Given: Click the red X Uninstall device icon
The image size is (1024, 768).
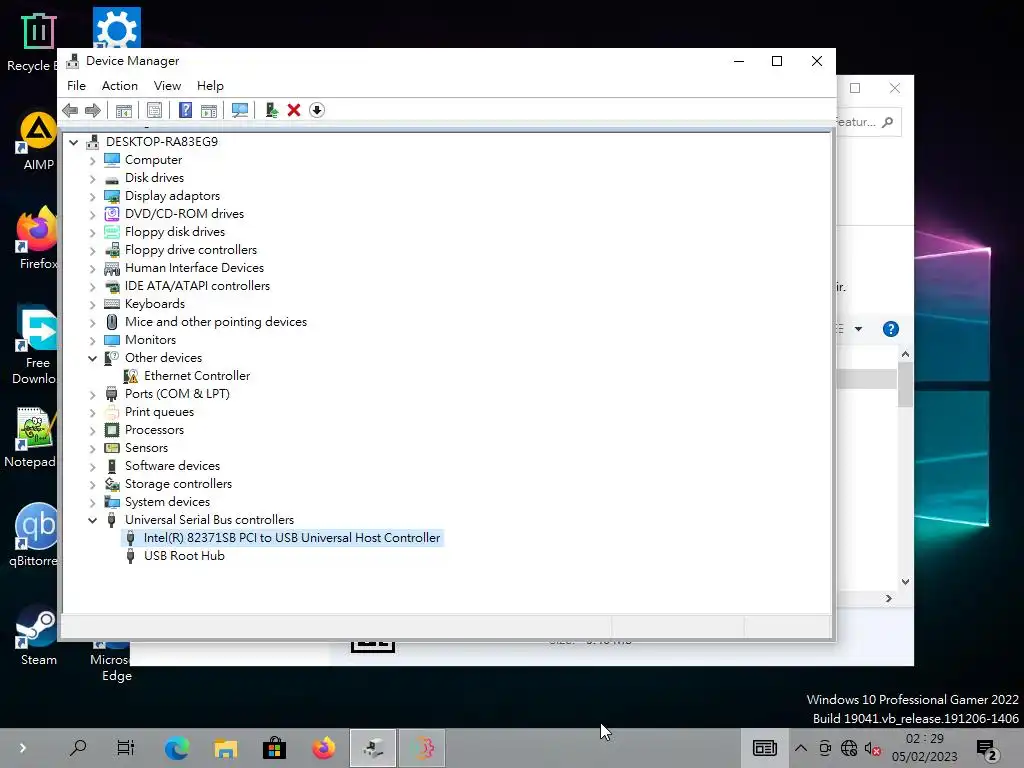Looking at the screenshot, I should [294, 110].
